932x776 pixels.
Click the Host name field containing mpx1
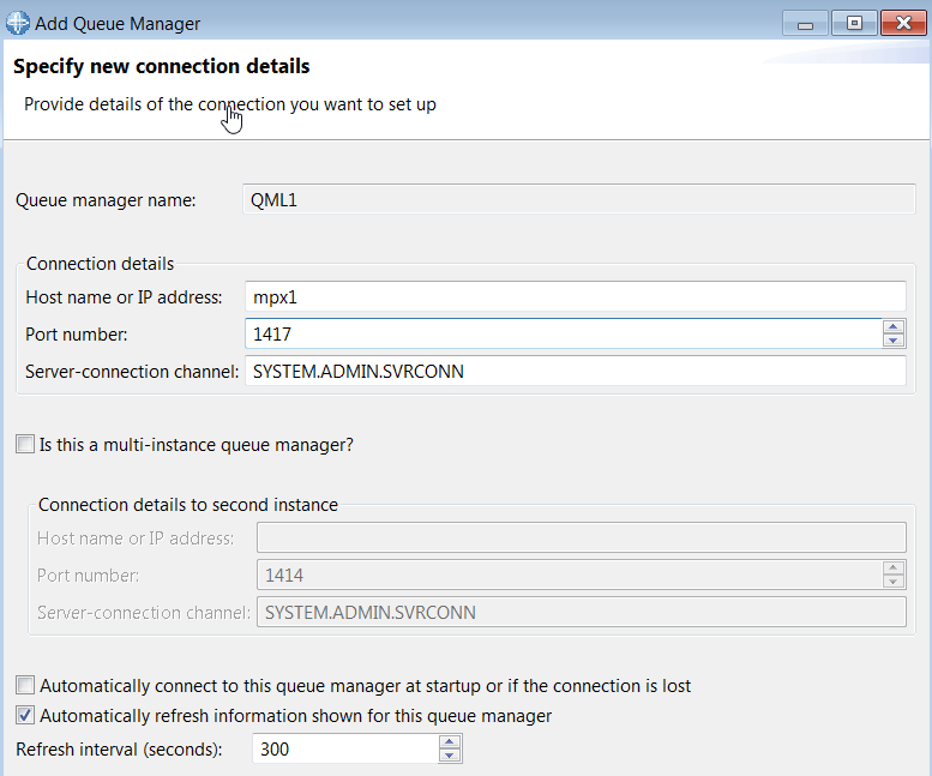tap(574, 297)
